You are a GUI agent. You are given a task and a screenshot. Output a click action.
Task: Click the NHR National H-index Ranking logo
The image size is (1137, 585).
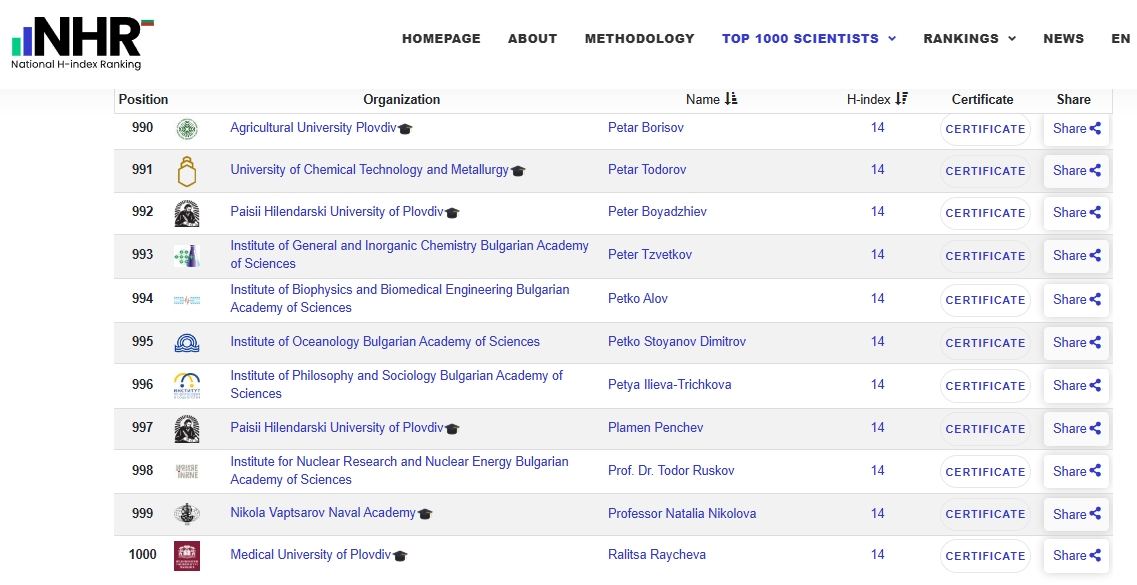[x=83, y=43]
